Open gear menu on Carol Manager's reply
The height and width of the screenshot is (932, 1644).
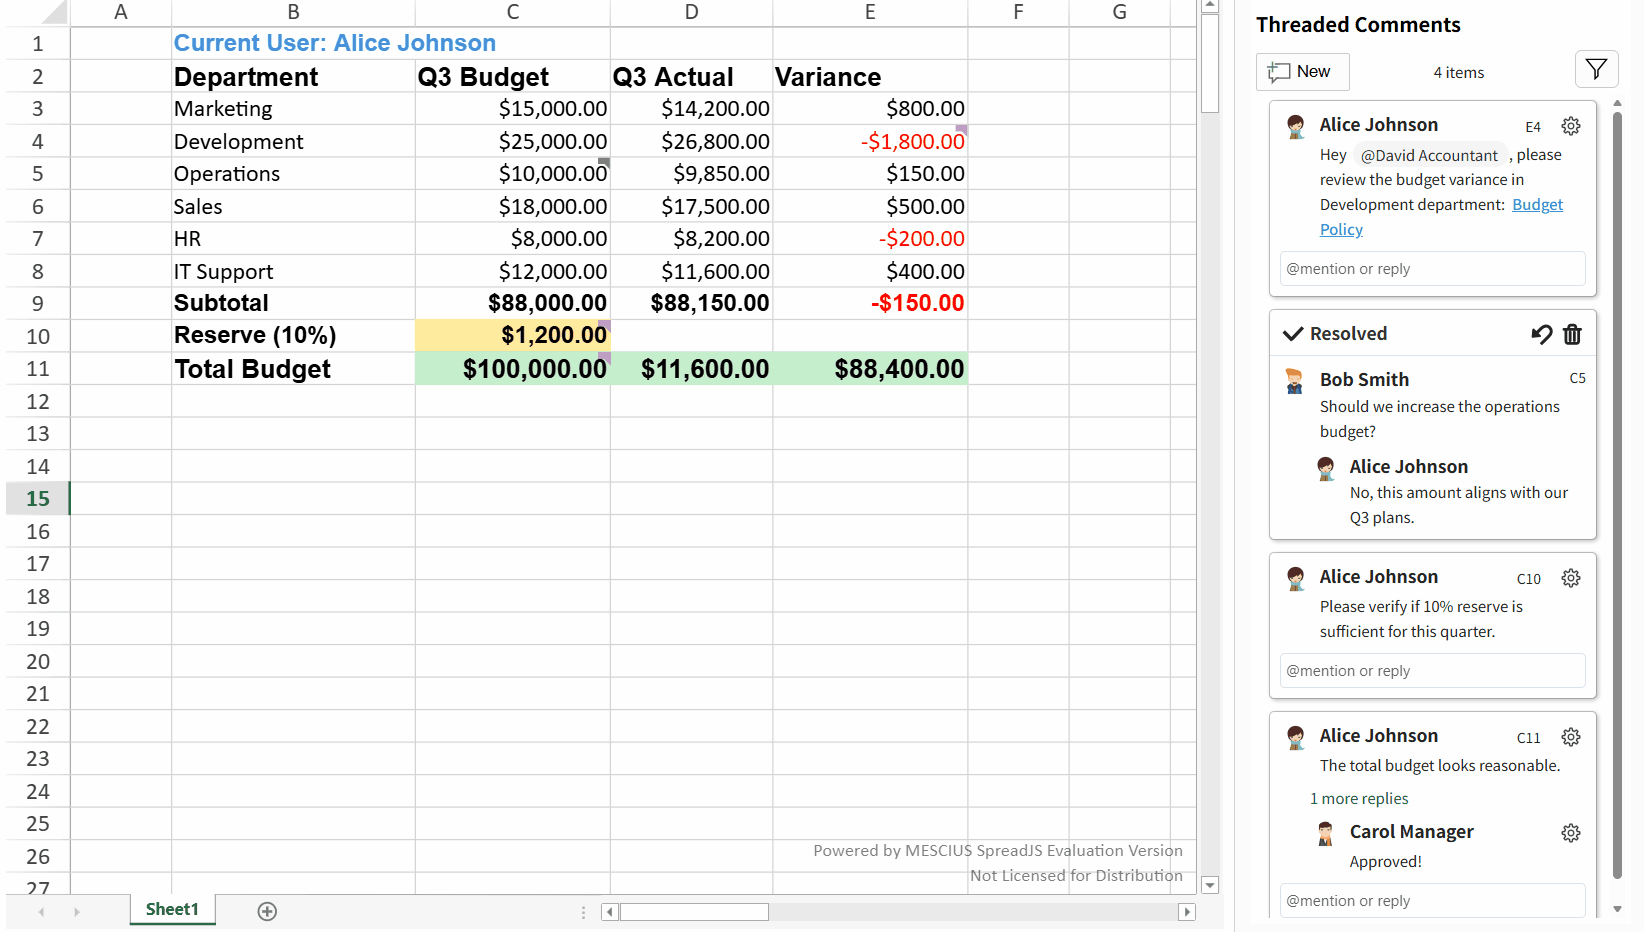(x=1571, y=833)
